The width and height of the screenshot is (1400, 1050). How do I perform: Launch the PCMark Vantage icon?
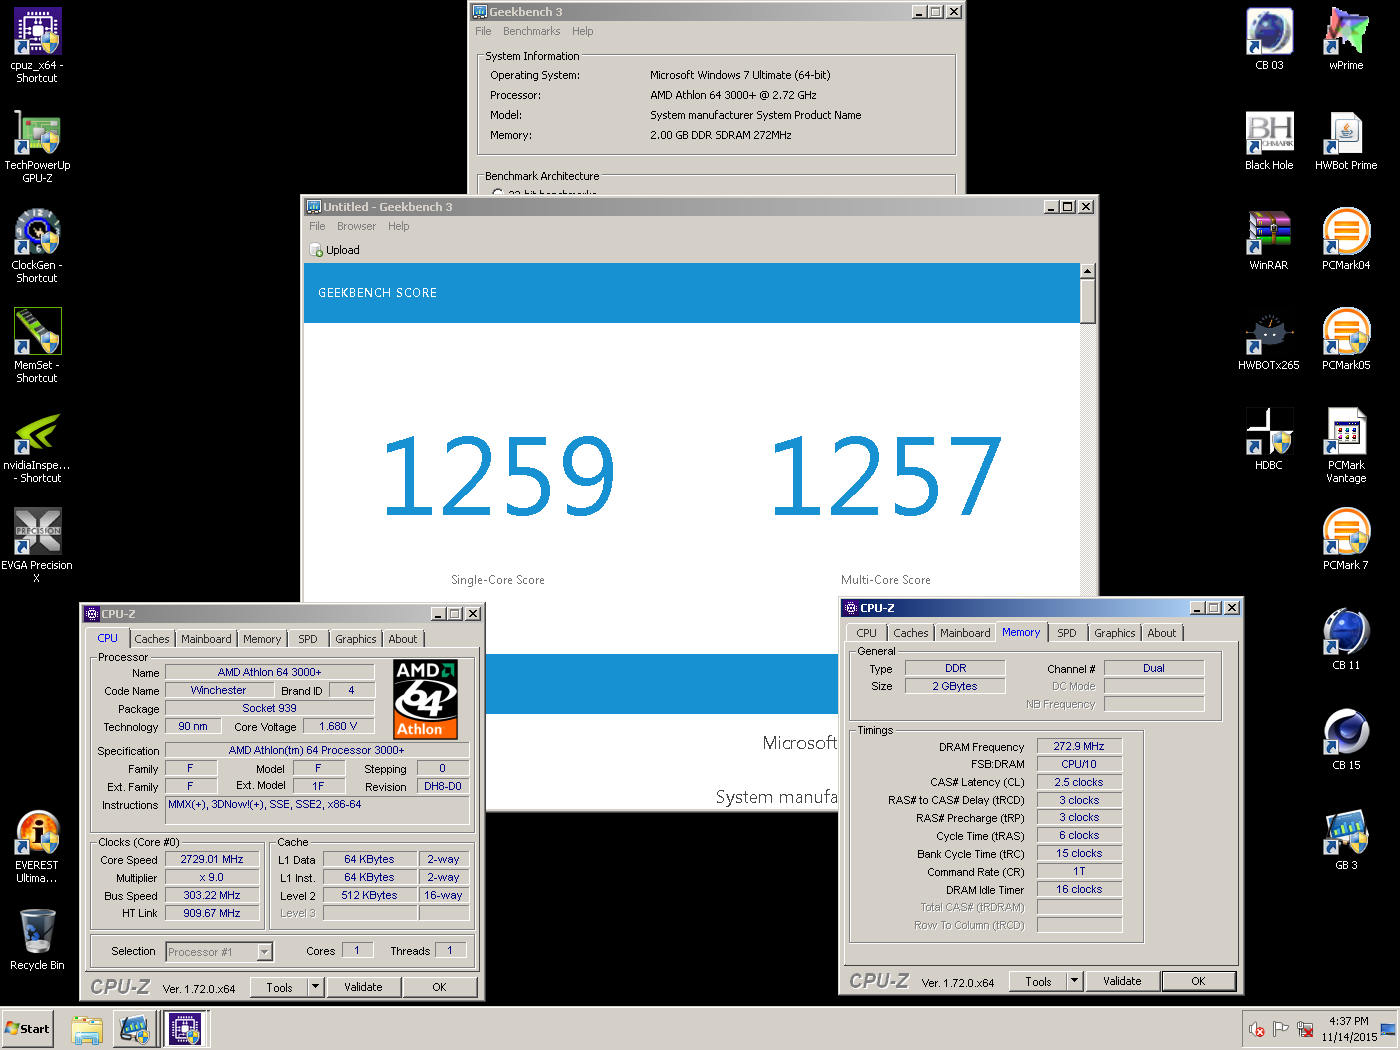[x=1346, y=446]
